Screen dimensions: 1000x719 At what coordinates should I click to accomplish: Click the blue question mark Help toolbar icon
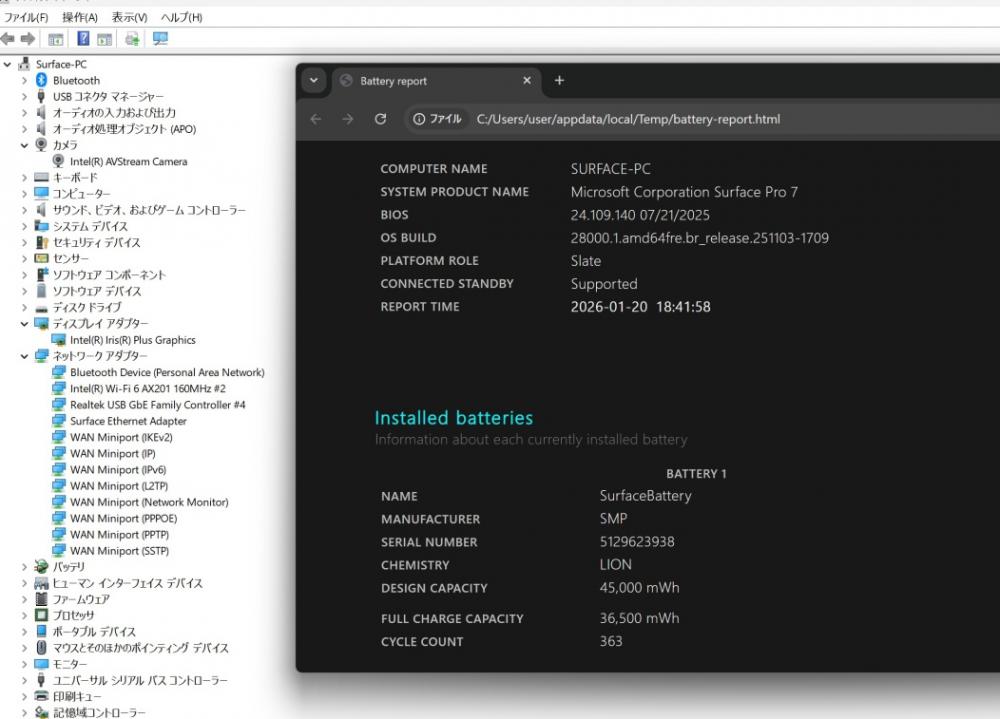[83, 39]
